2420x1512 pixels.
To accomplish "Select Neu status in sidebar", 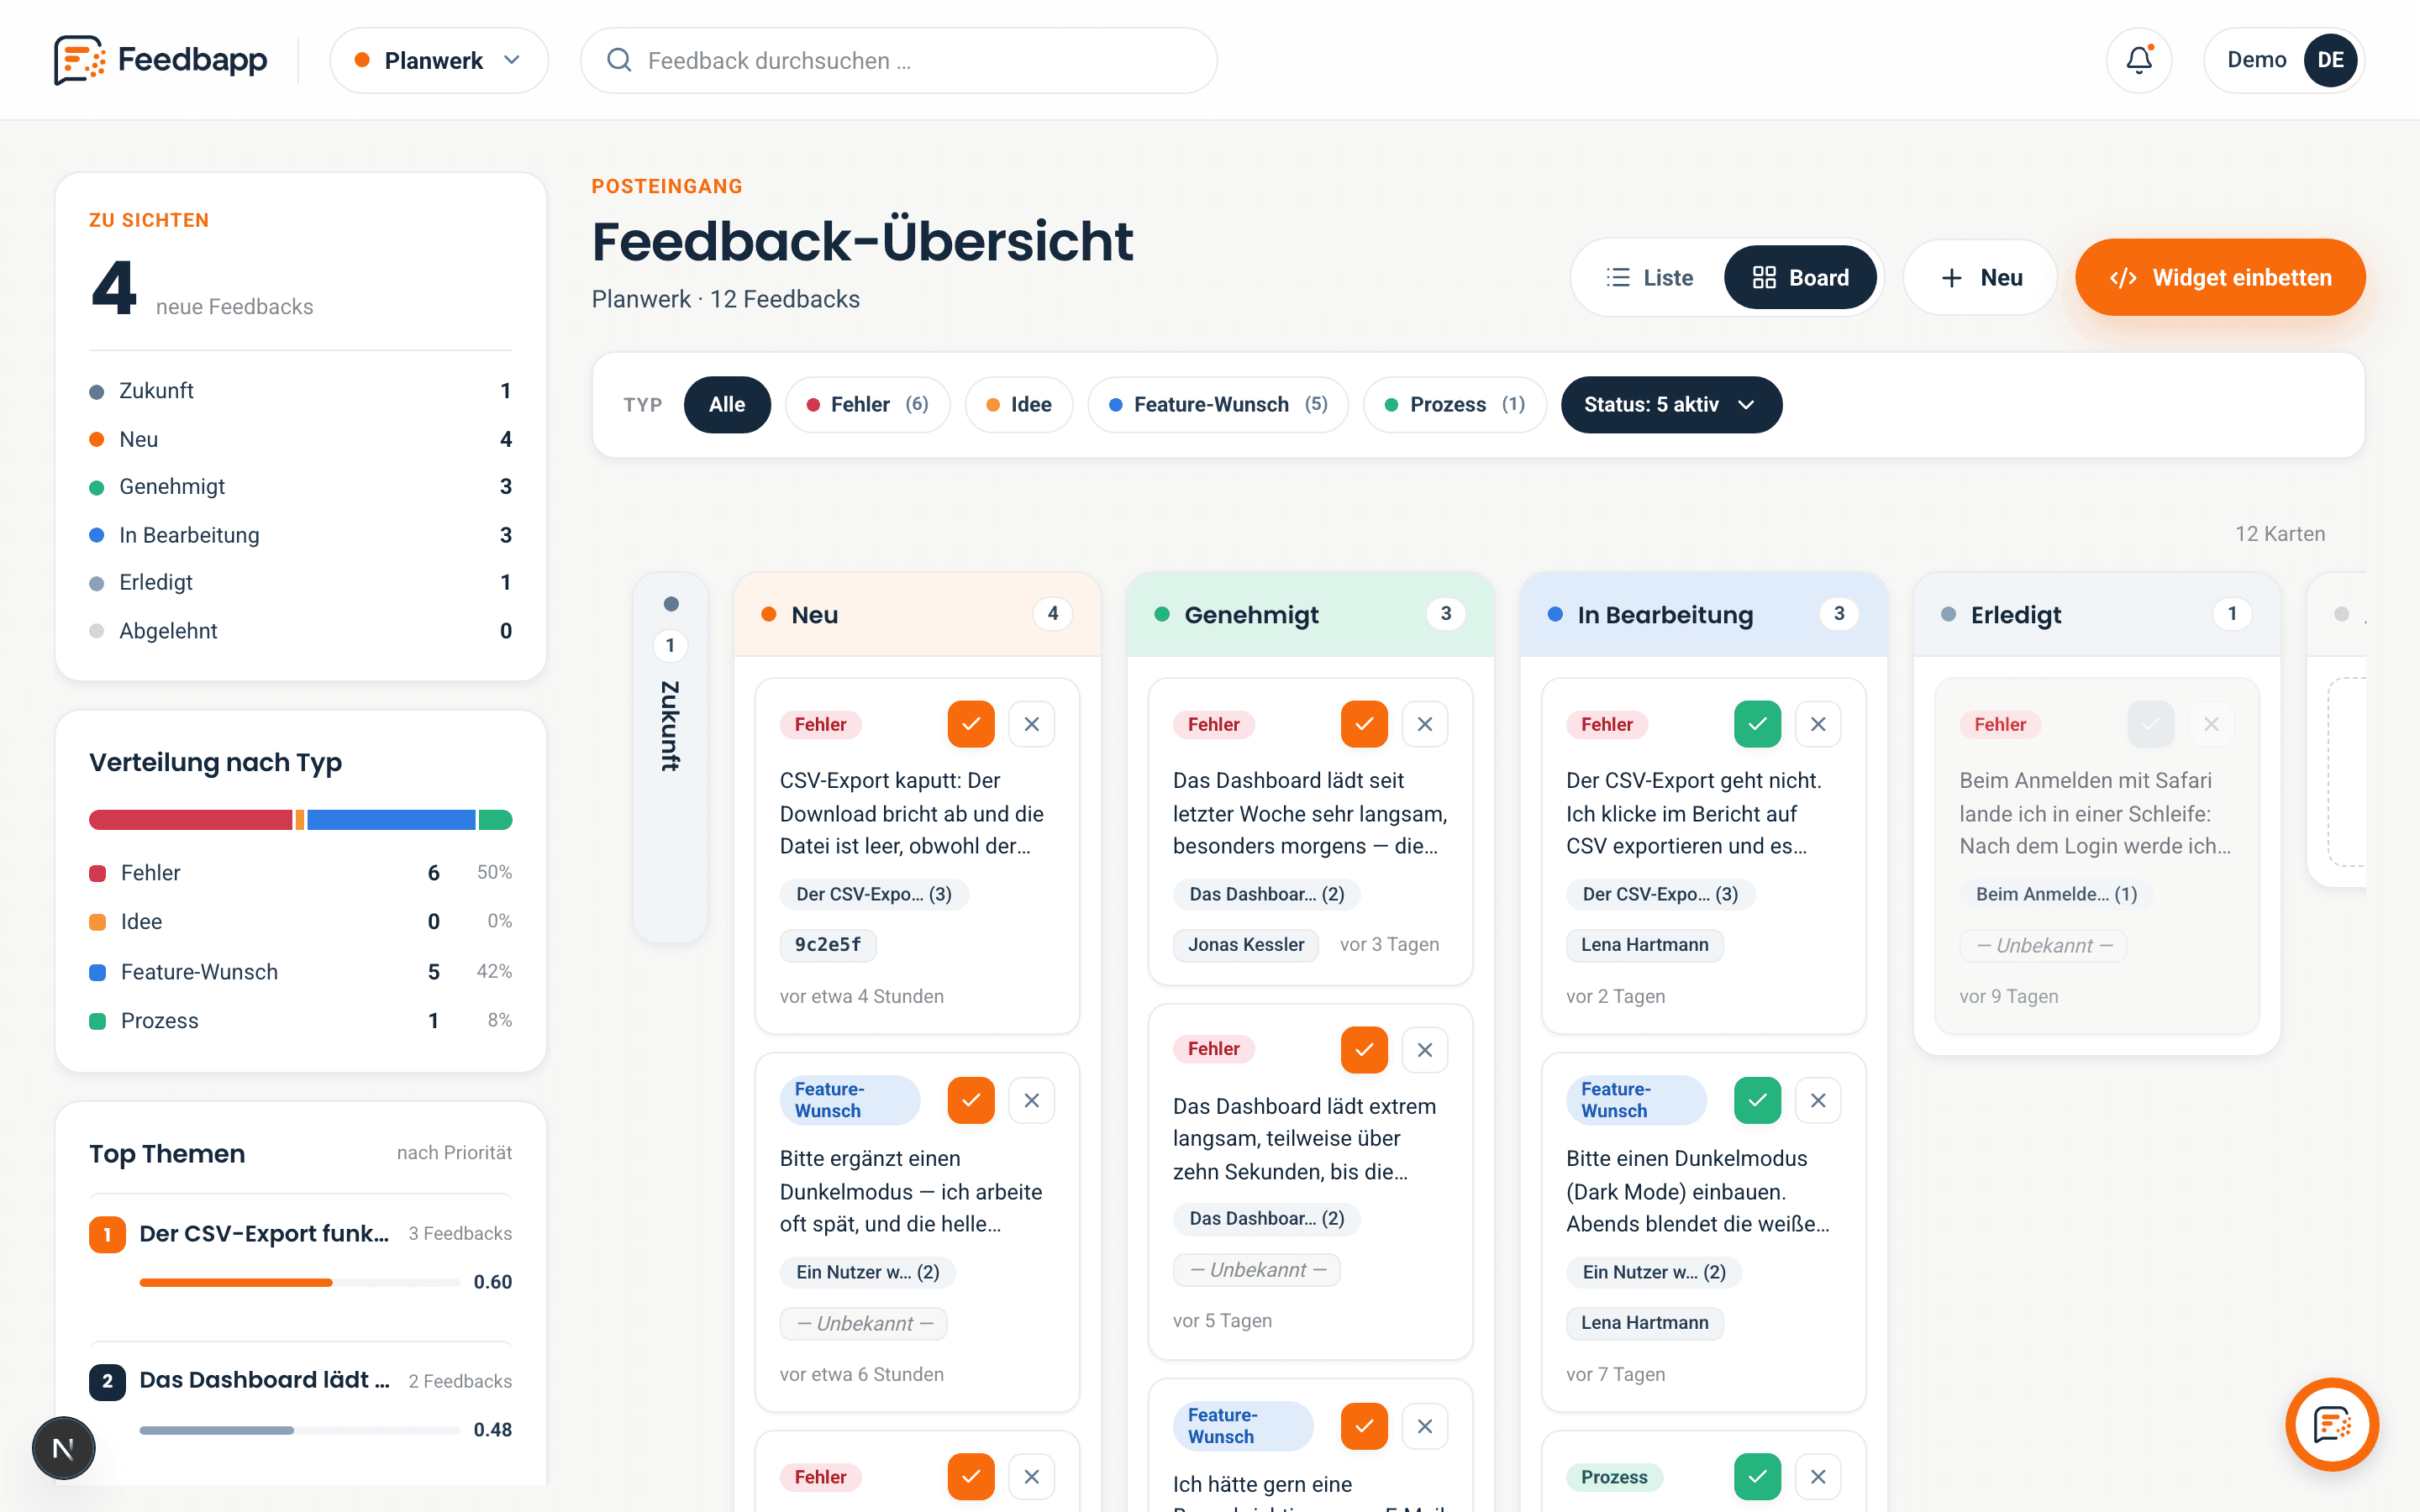I will click(x=300, y=439).
